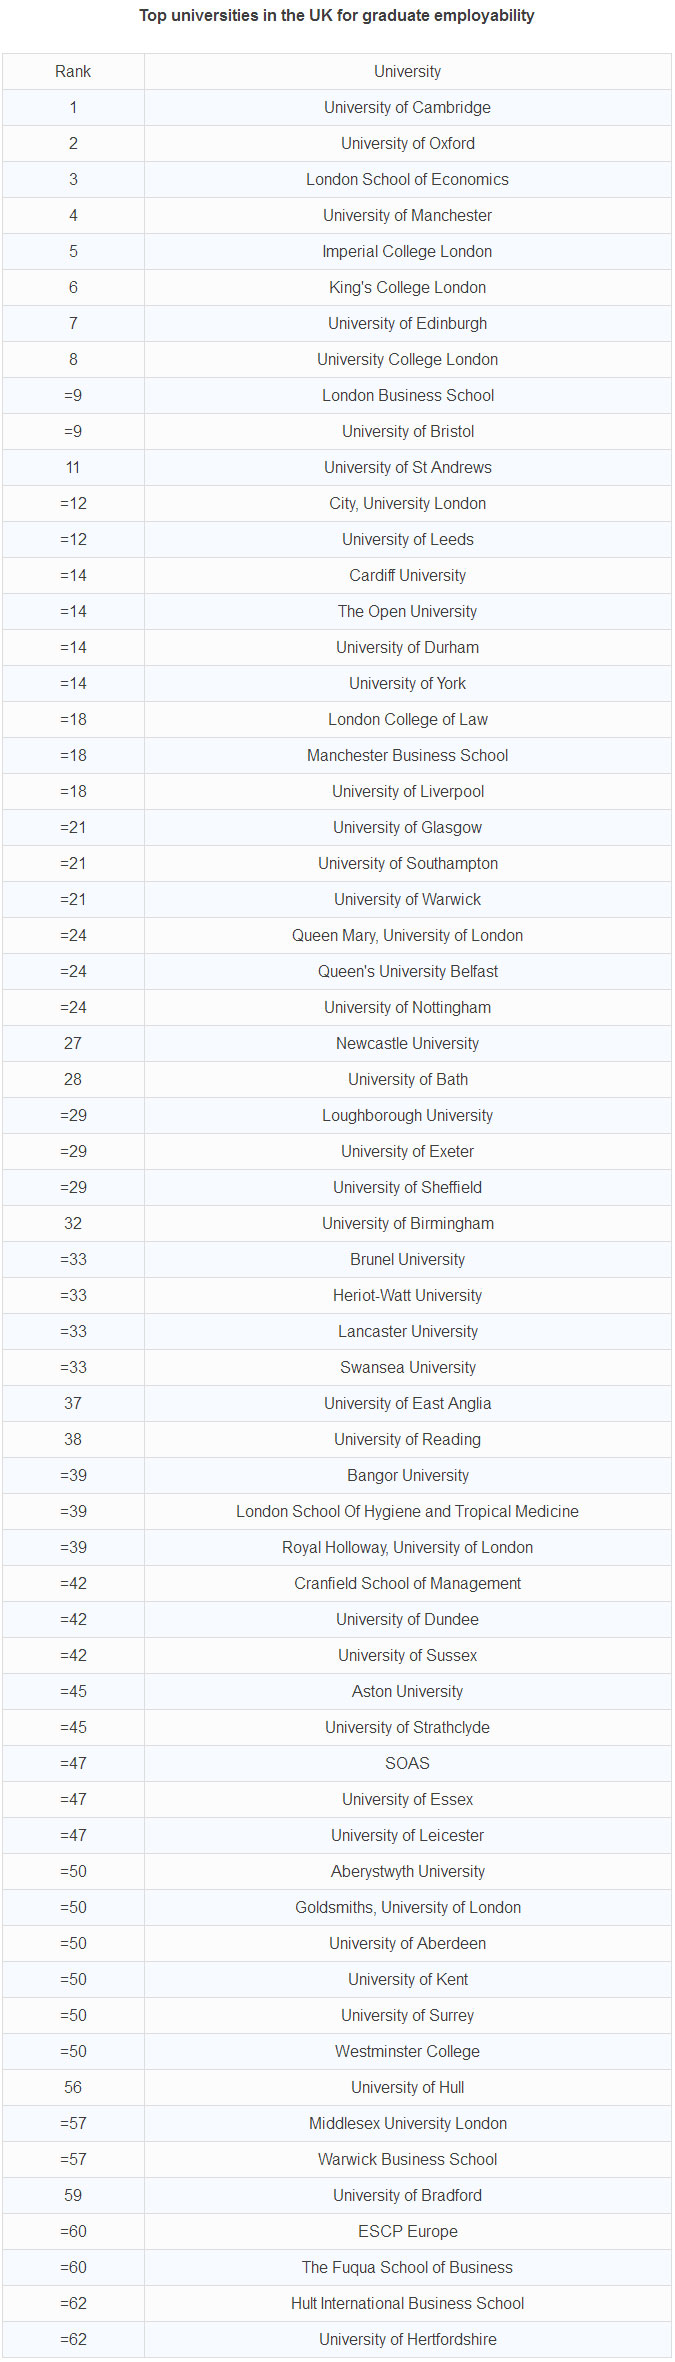Select London Business School entry
This screenshot has width=675, height=2362.
click(x=407, y=396)
